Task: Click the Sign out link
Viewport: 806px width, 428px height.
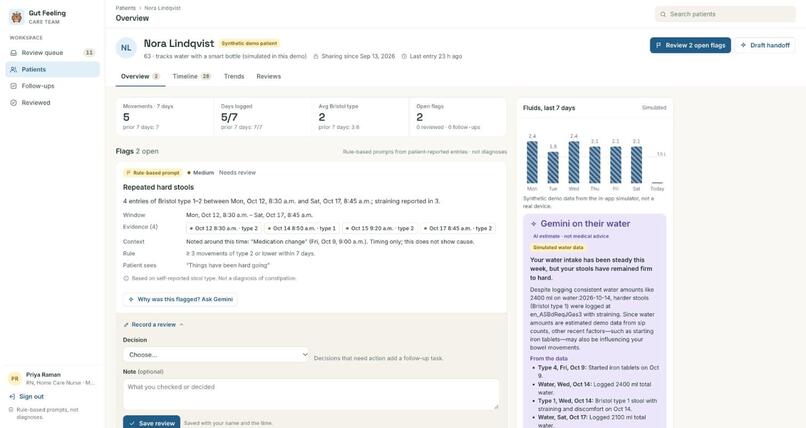Action: point(27,397)
